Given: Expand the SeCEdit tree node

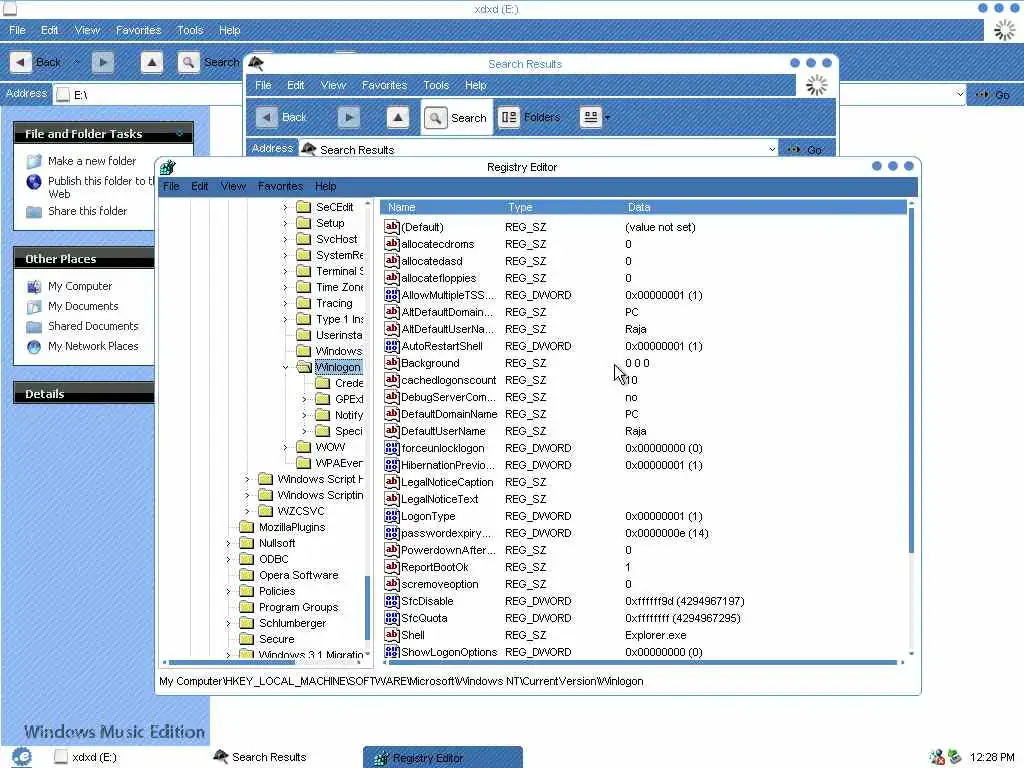Looking at the screenshot, I should pos(285,207).
